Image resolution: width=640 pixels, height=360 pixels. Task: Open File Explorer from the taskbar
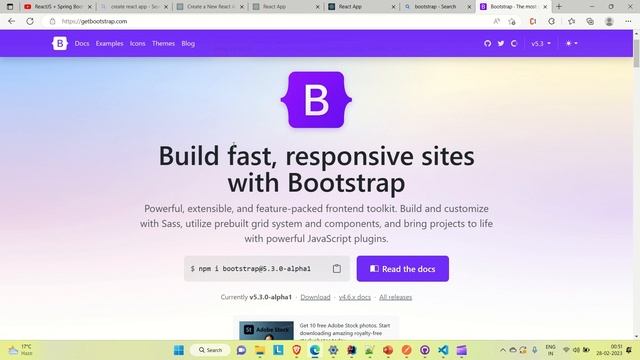coord(260,350)
